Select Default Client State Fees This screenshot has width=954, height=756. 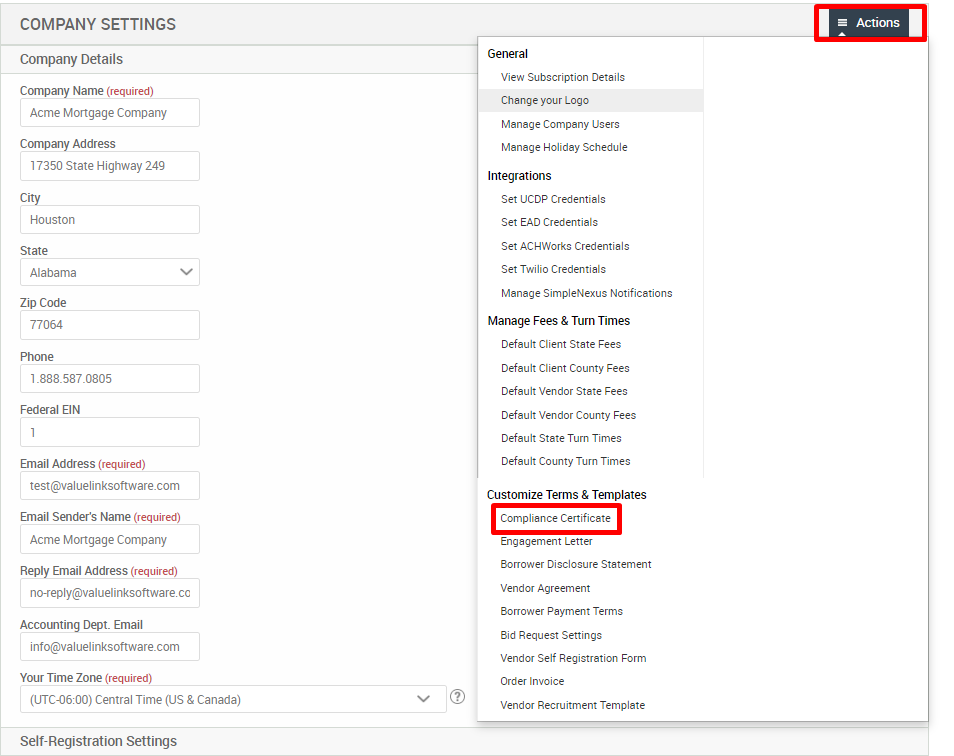click(x=561, y=344)
